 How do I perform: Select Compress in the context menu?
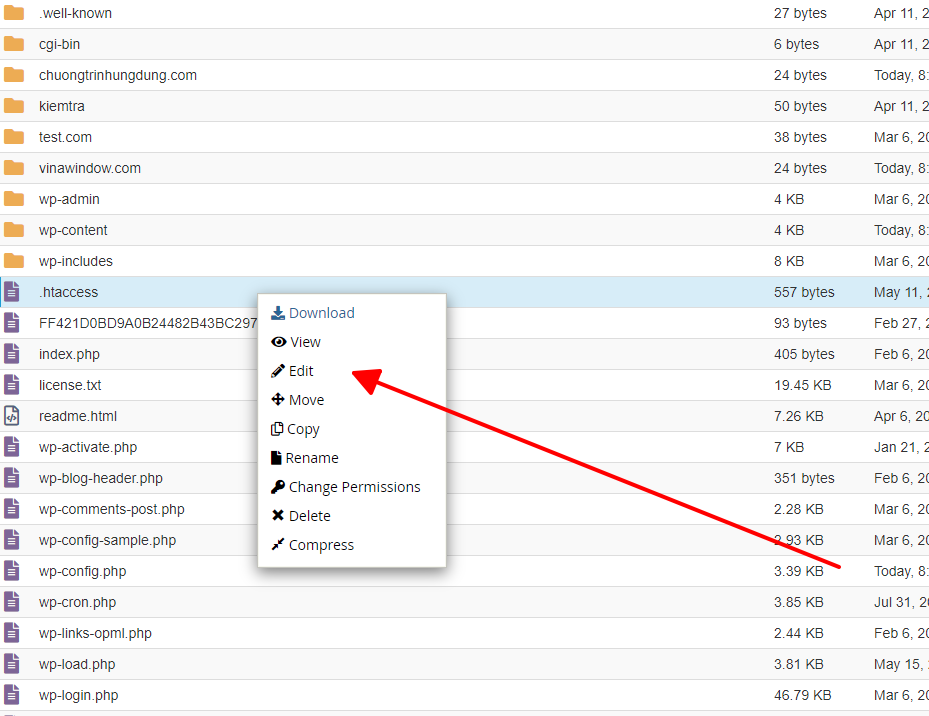click(x=312, y=545)
